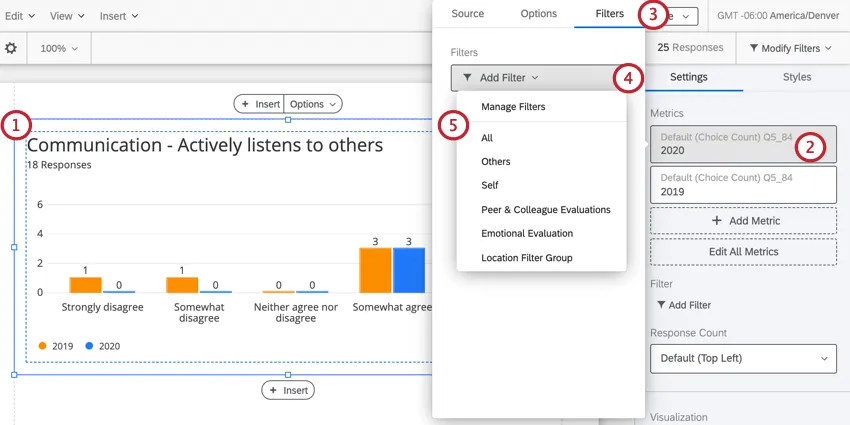The width and height of the screenshot is (850, 425).
Task: Click the funnel icon in Add Filter button
Action: [x=467, y=77]
